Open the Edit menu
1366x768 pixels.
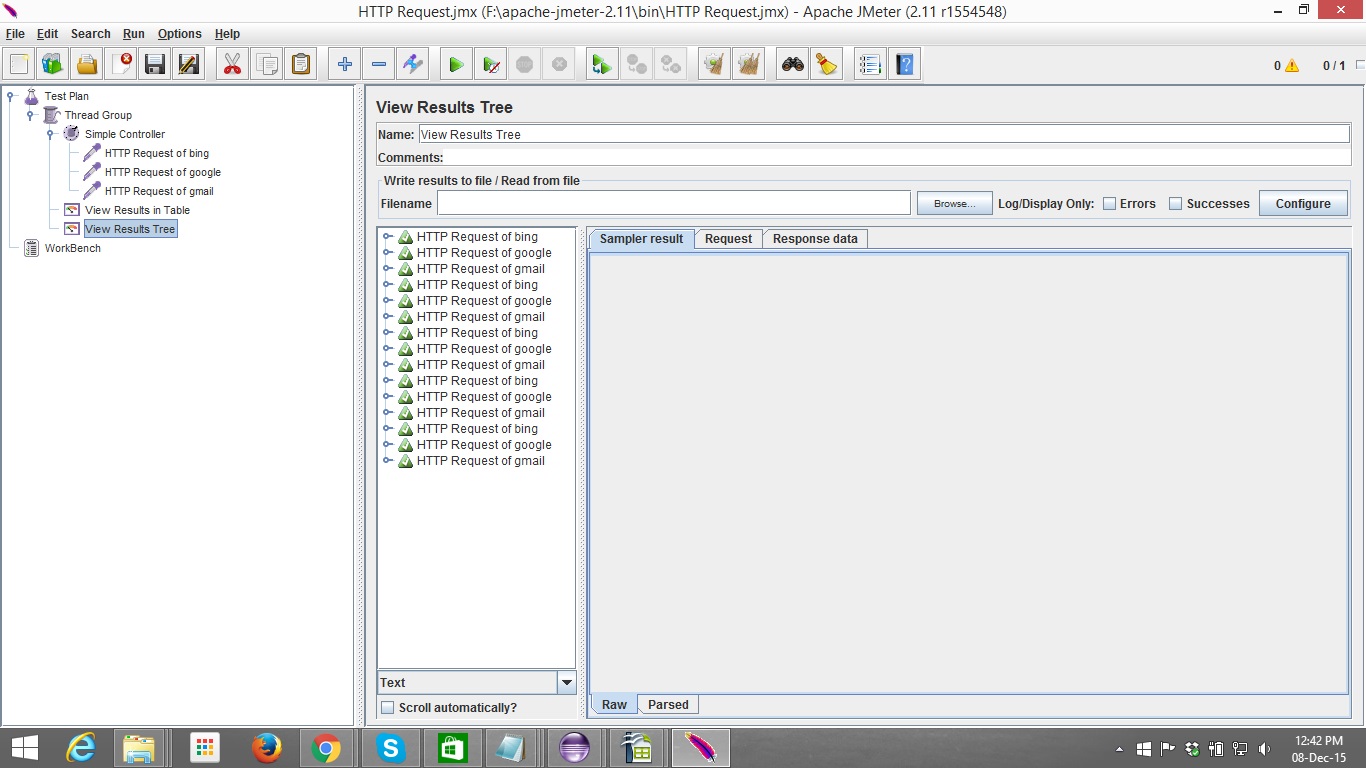[47, 34]
